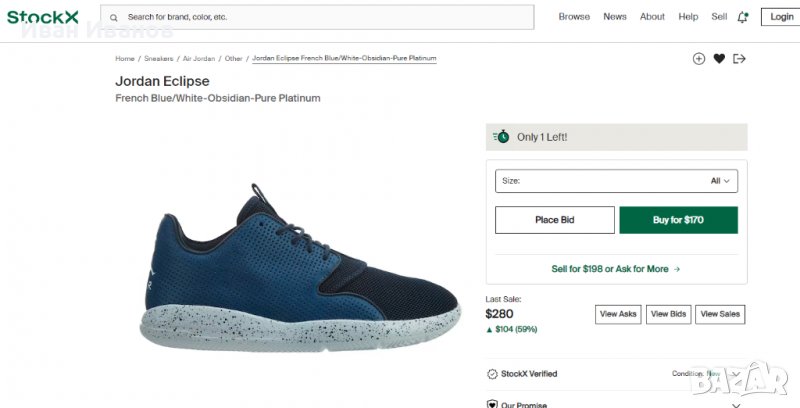The image size is (800, 408).
Task: Click the add to portfolio plus icon
Action: [x=699, y=59]
